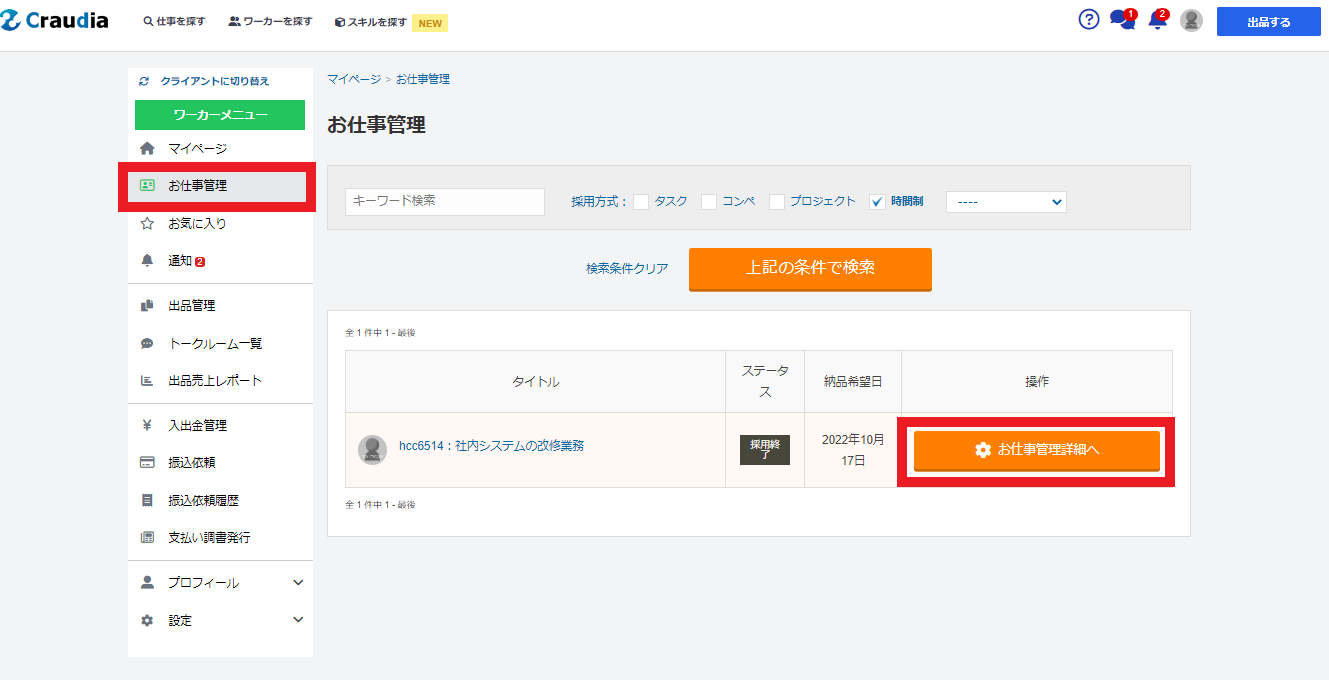Click the blue 出品する button
Viewport: 1329px width, 680px height.
click(x=1268, y=22)
